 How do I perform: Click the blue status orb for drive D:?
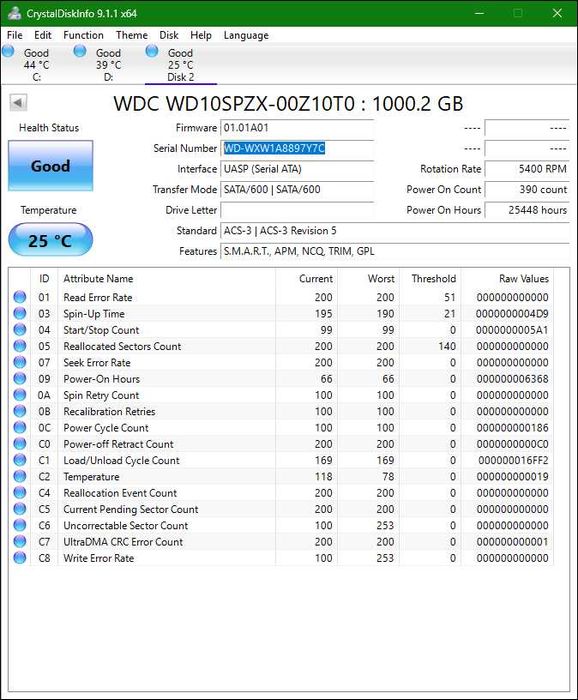[80, 51]
